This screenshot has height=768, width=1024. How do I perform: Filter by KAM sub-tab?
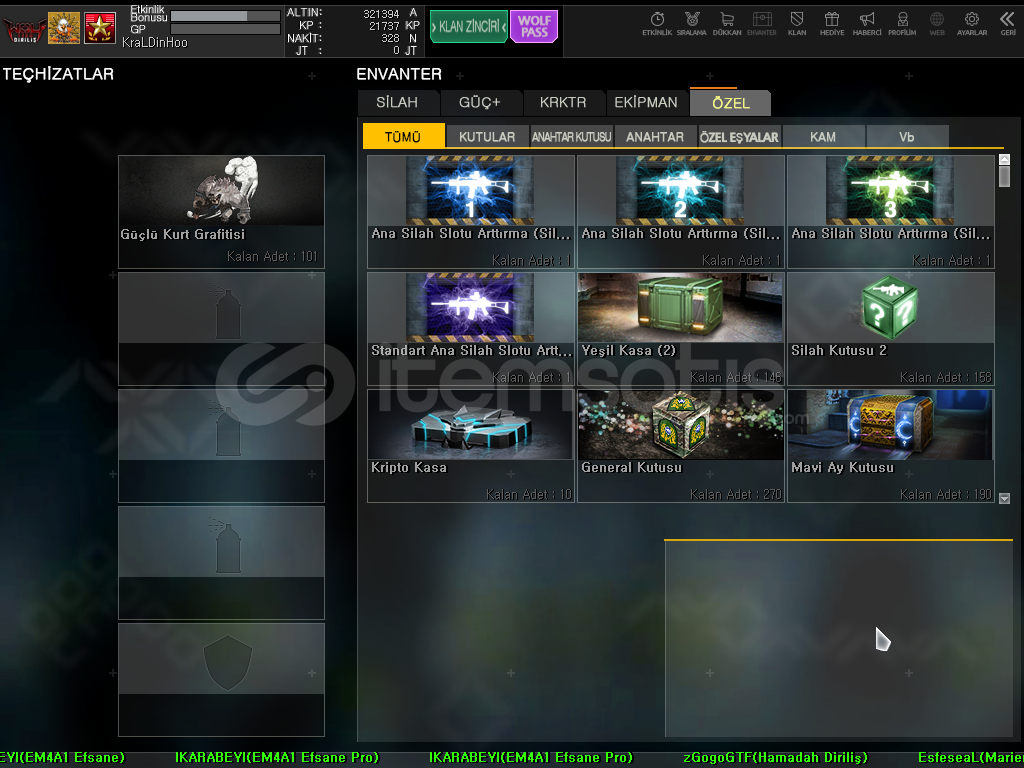click(x=823, y=136)
